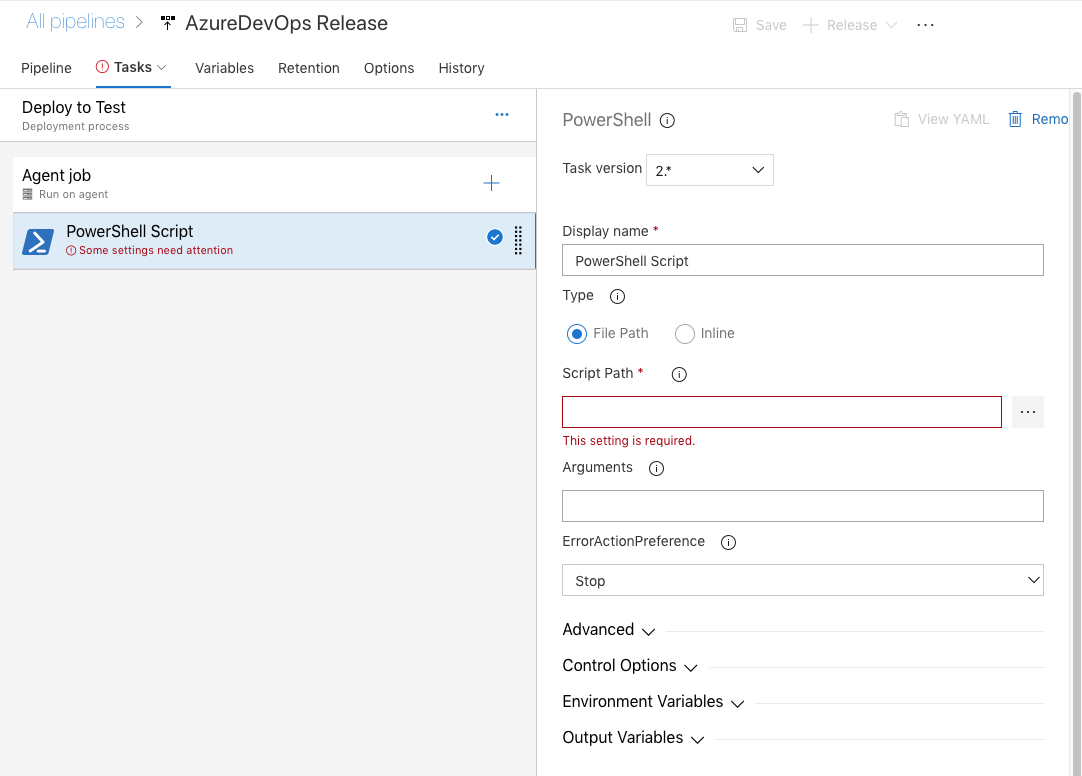Click the All pipelines breadcrumb link
The width and height of the screenshot is (1082, 776).
pos(75,22)
